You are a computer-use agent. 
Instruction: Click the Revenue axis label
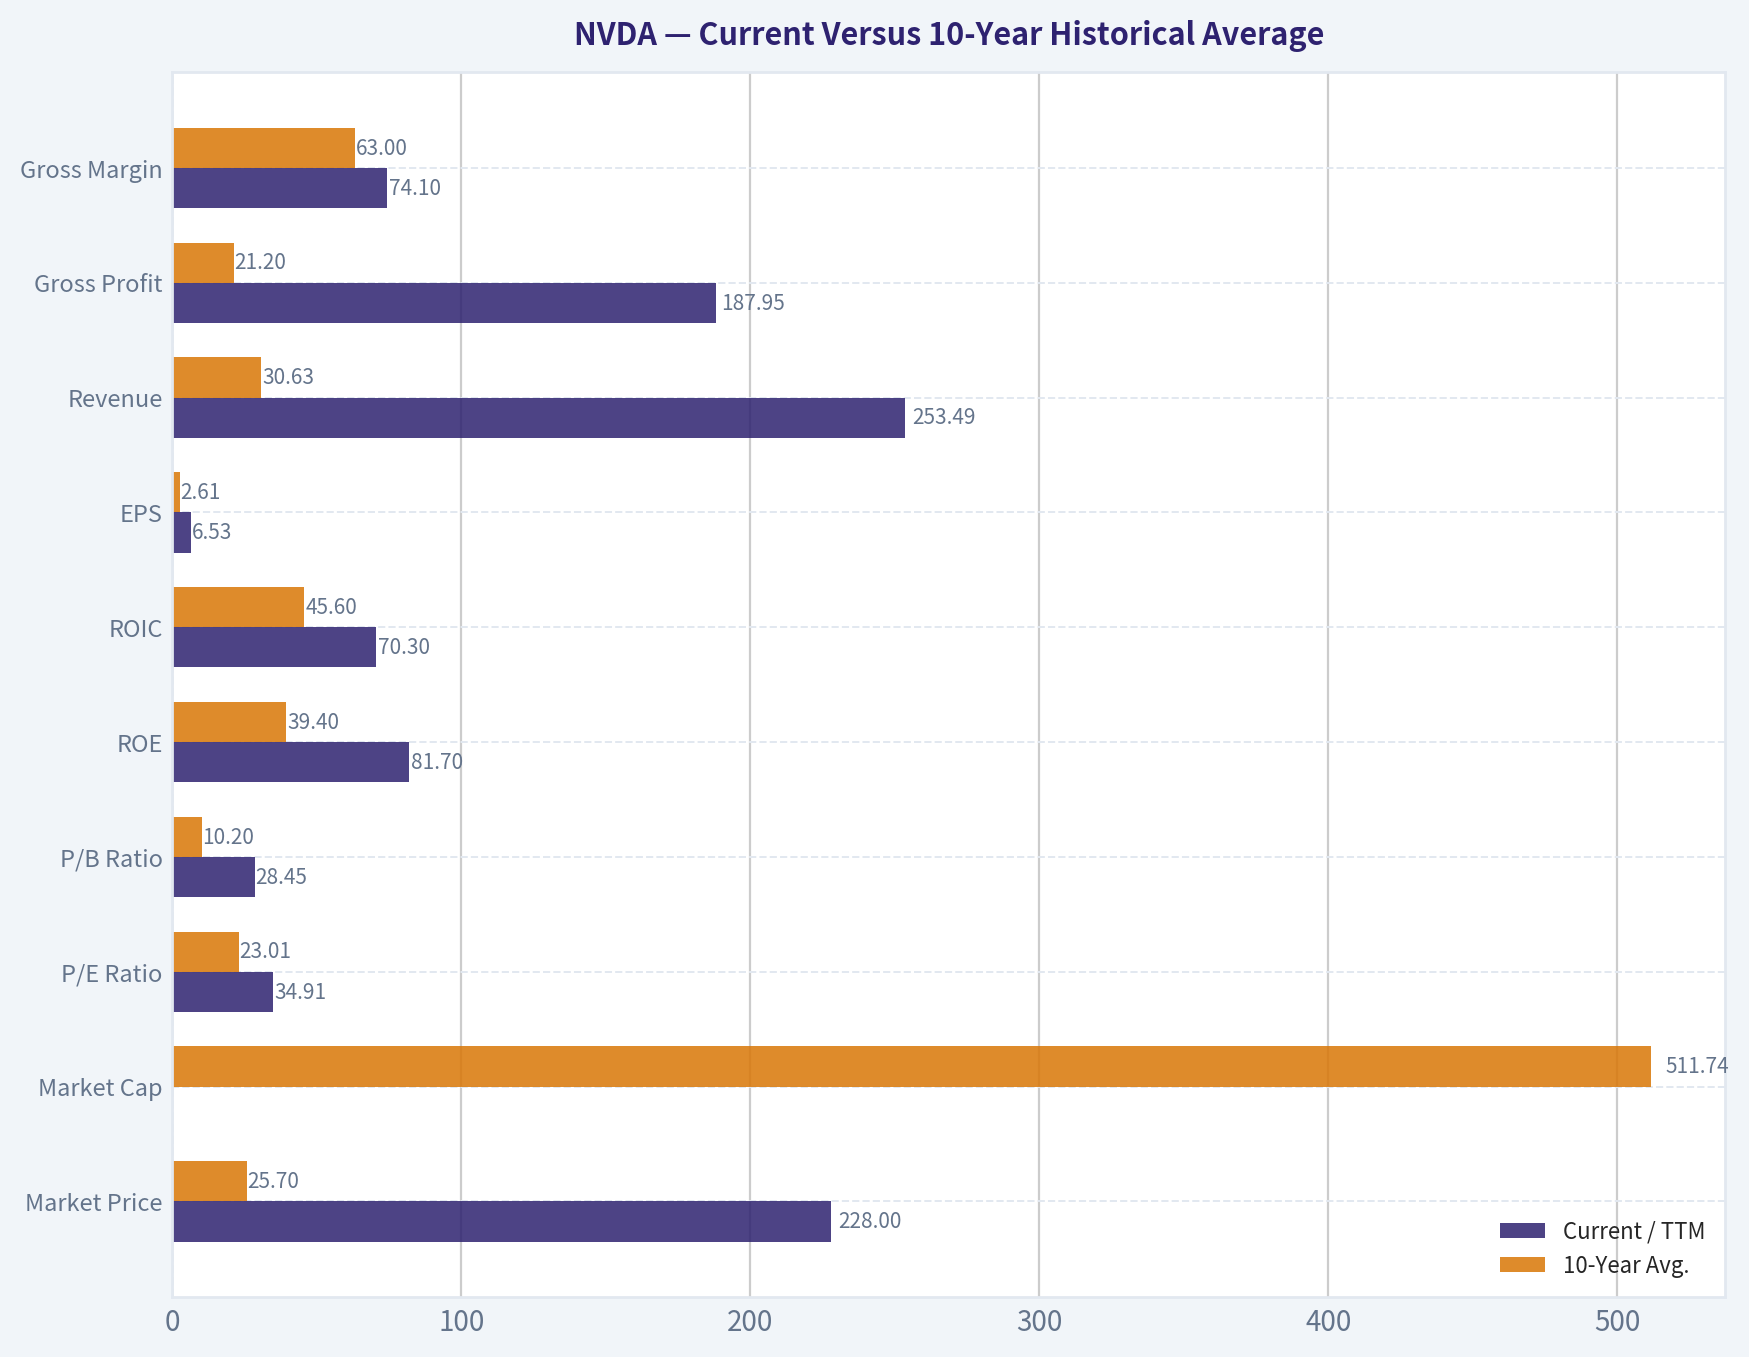tap(115, 399)
